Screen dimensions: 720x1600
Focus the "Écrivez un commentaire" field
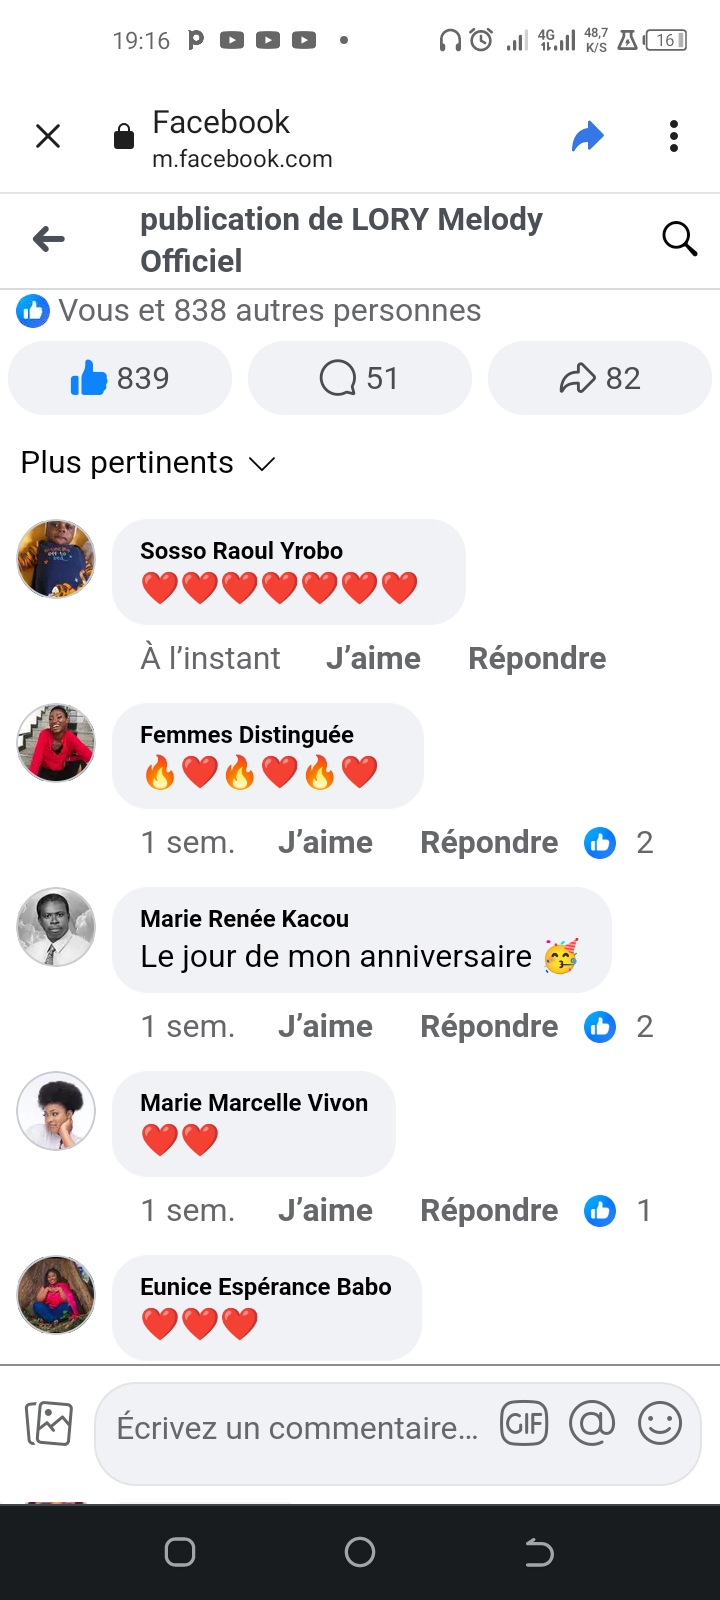point(297,1428)
